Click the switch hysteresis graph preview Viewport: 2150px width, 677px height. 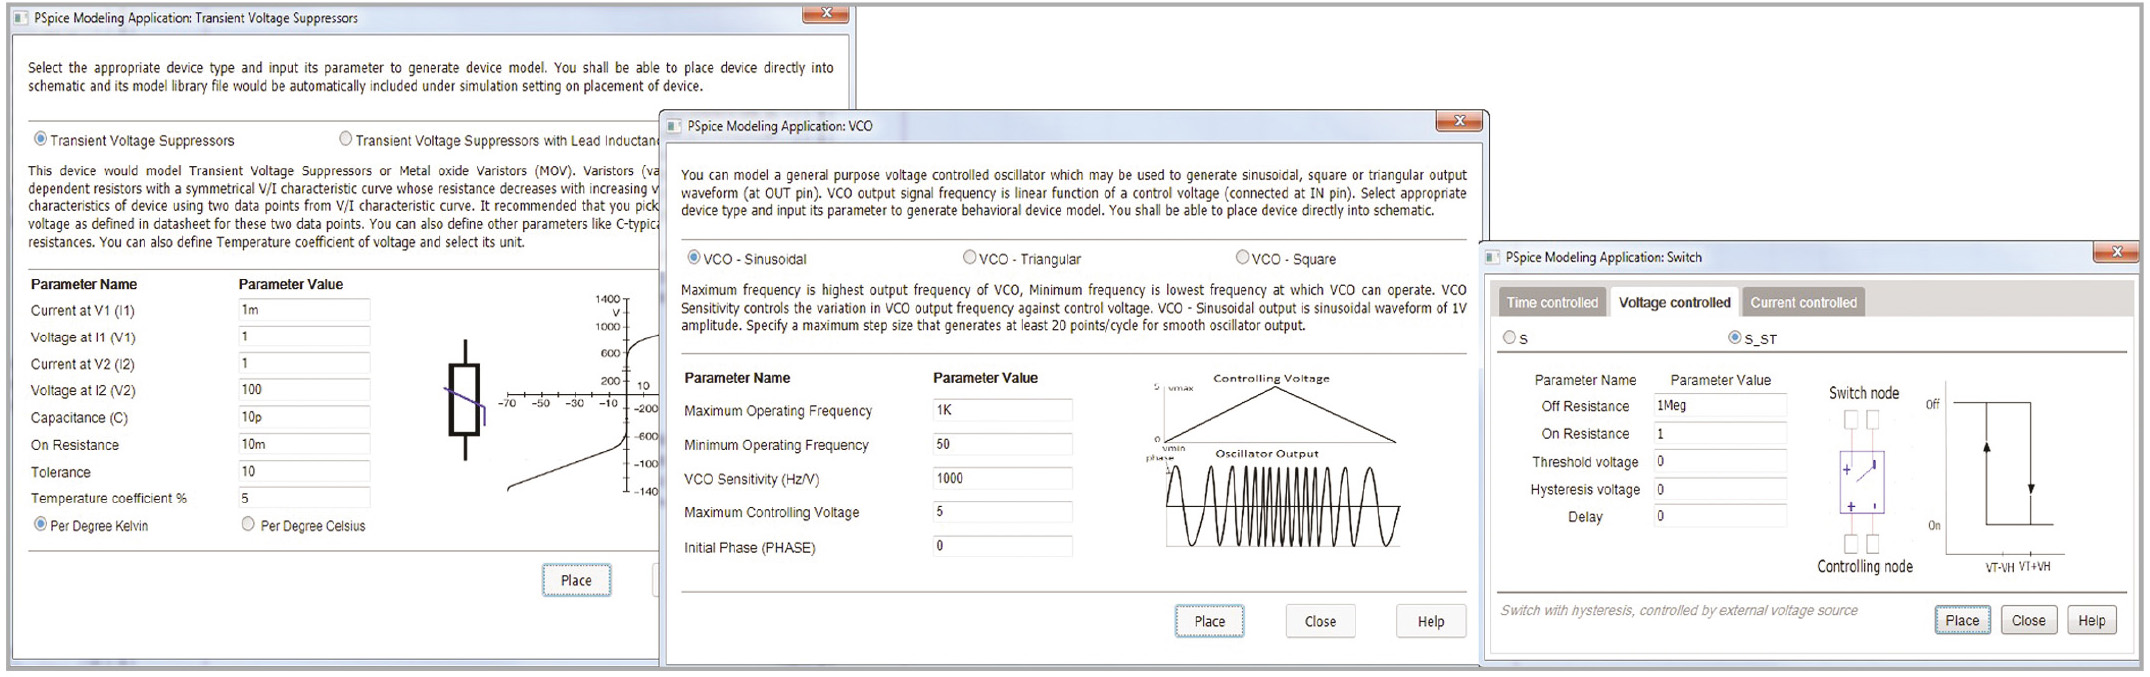pyautogui.click(x=2004, y=475)
